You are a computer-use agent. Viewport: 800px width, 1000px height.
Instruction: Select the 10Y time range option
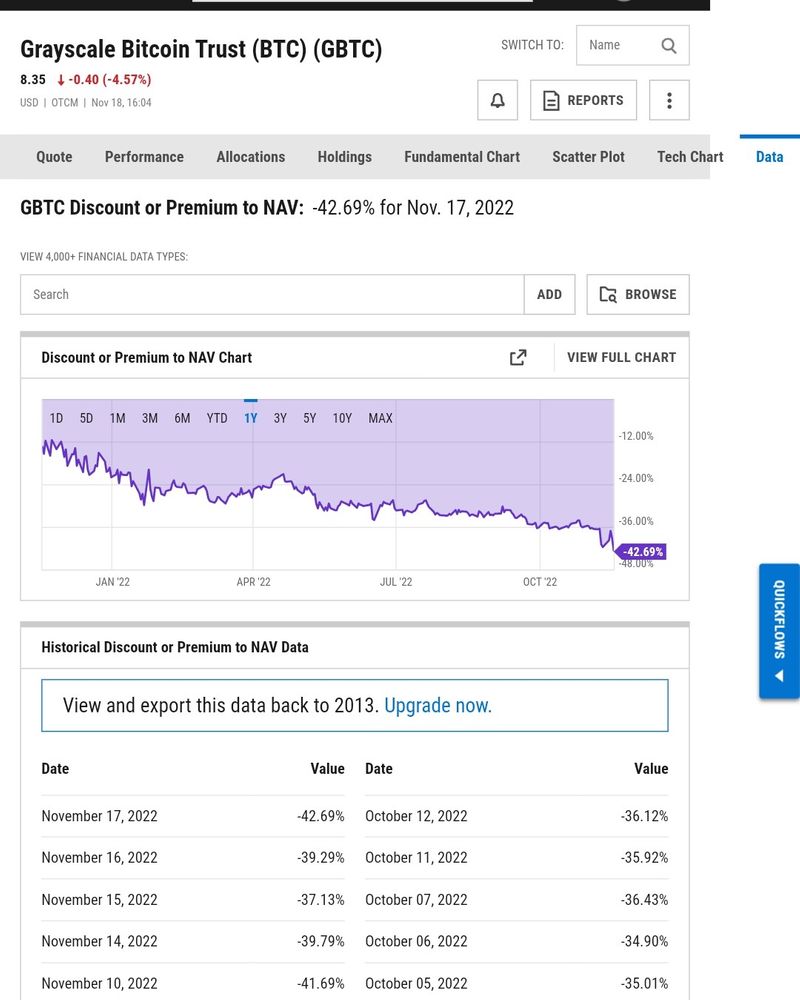tap(344, 418)
